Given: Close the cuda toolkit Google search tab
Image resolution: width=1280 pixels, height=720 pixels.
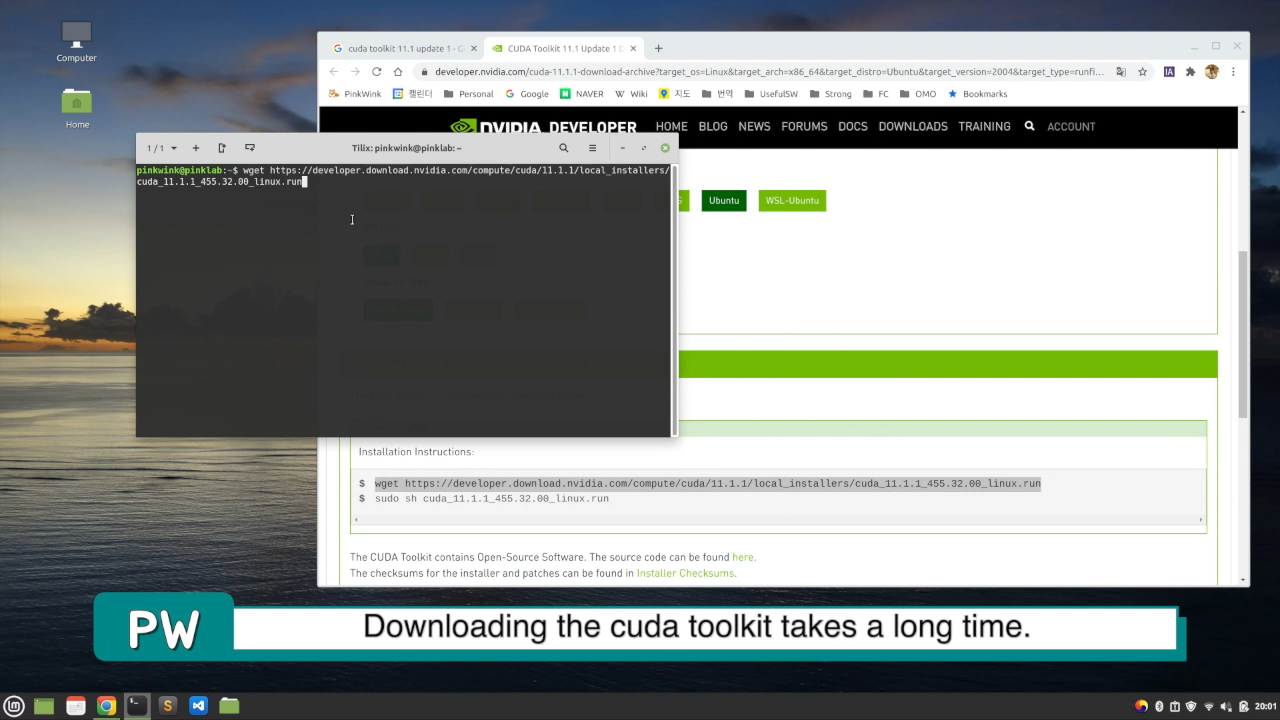Looking at the screenshot, I should [474, 48].
